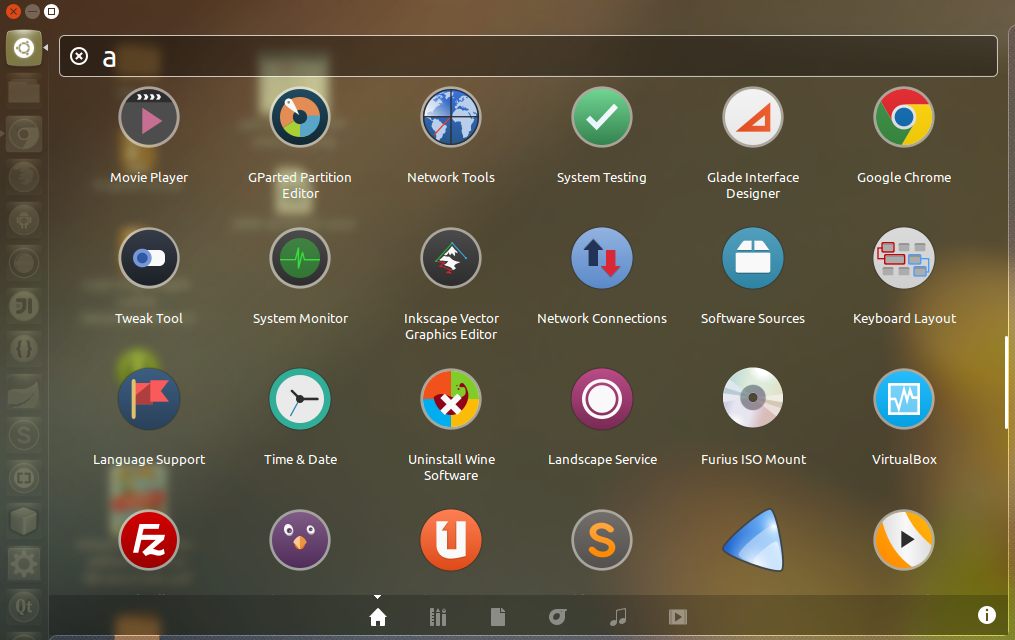Image resolution: width=1015 pixels, height=640 pixels.
Task: Open Inkscape Vector Graphics Editor
Action: pyautogui.click(x=450, y=257)
